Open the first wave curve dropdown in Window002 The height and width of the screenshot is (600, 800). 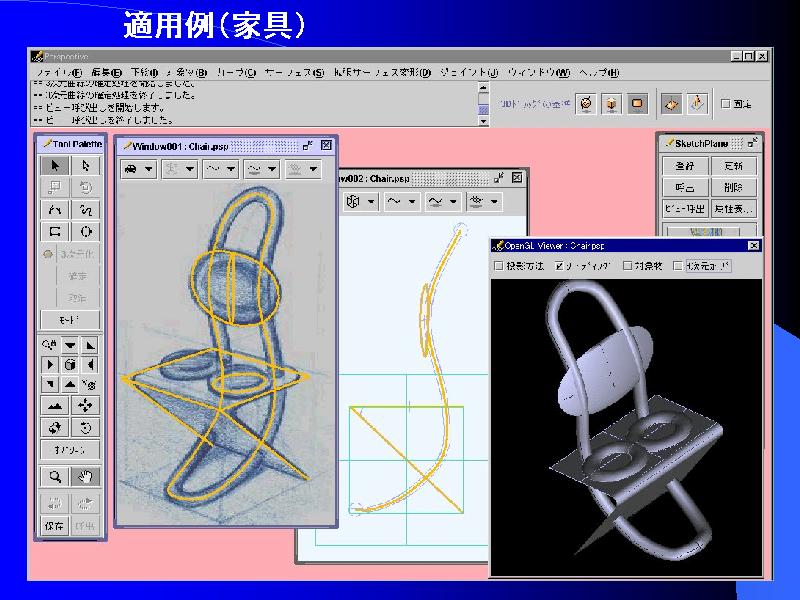[x=401, y=202]
